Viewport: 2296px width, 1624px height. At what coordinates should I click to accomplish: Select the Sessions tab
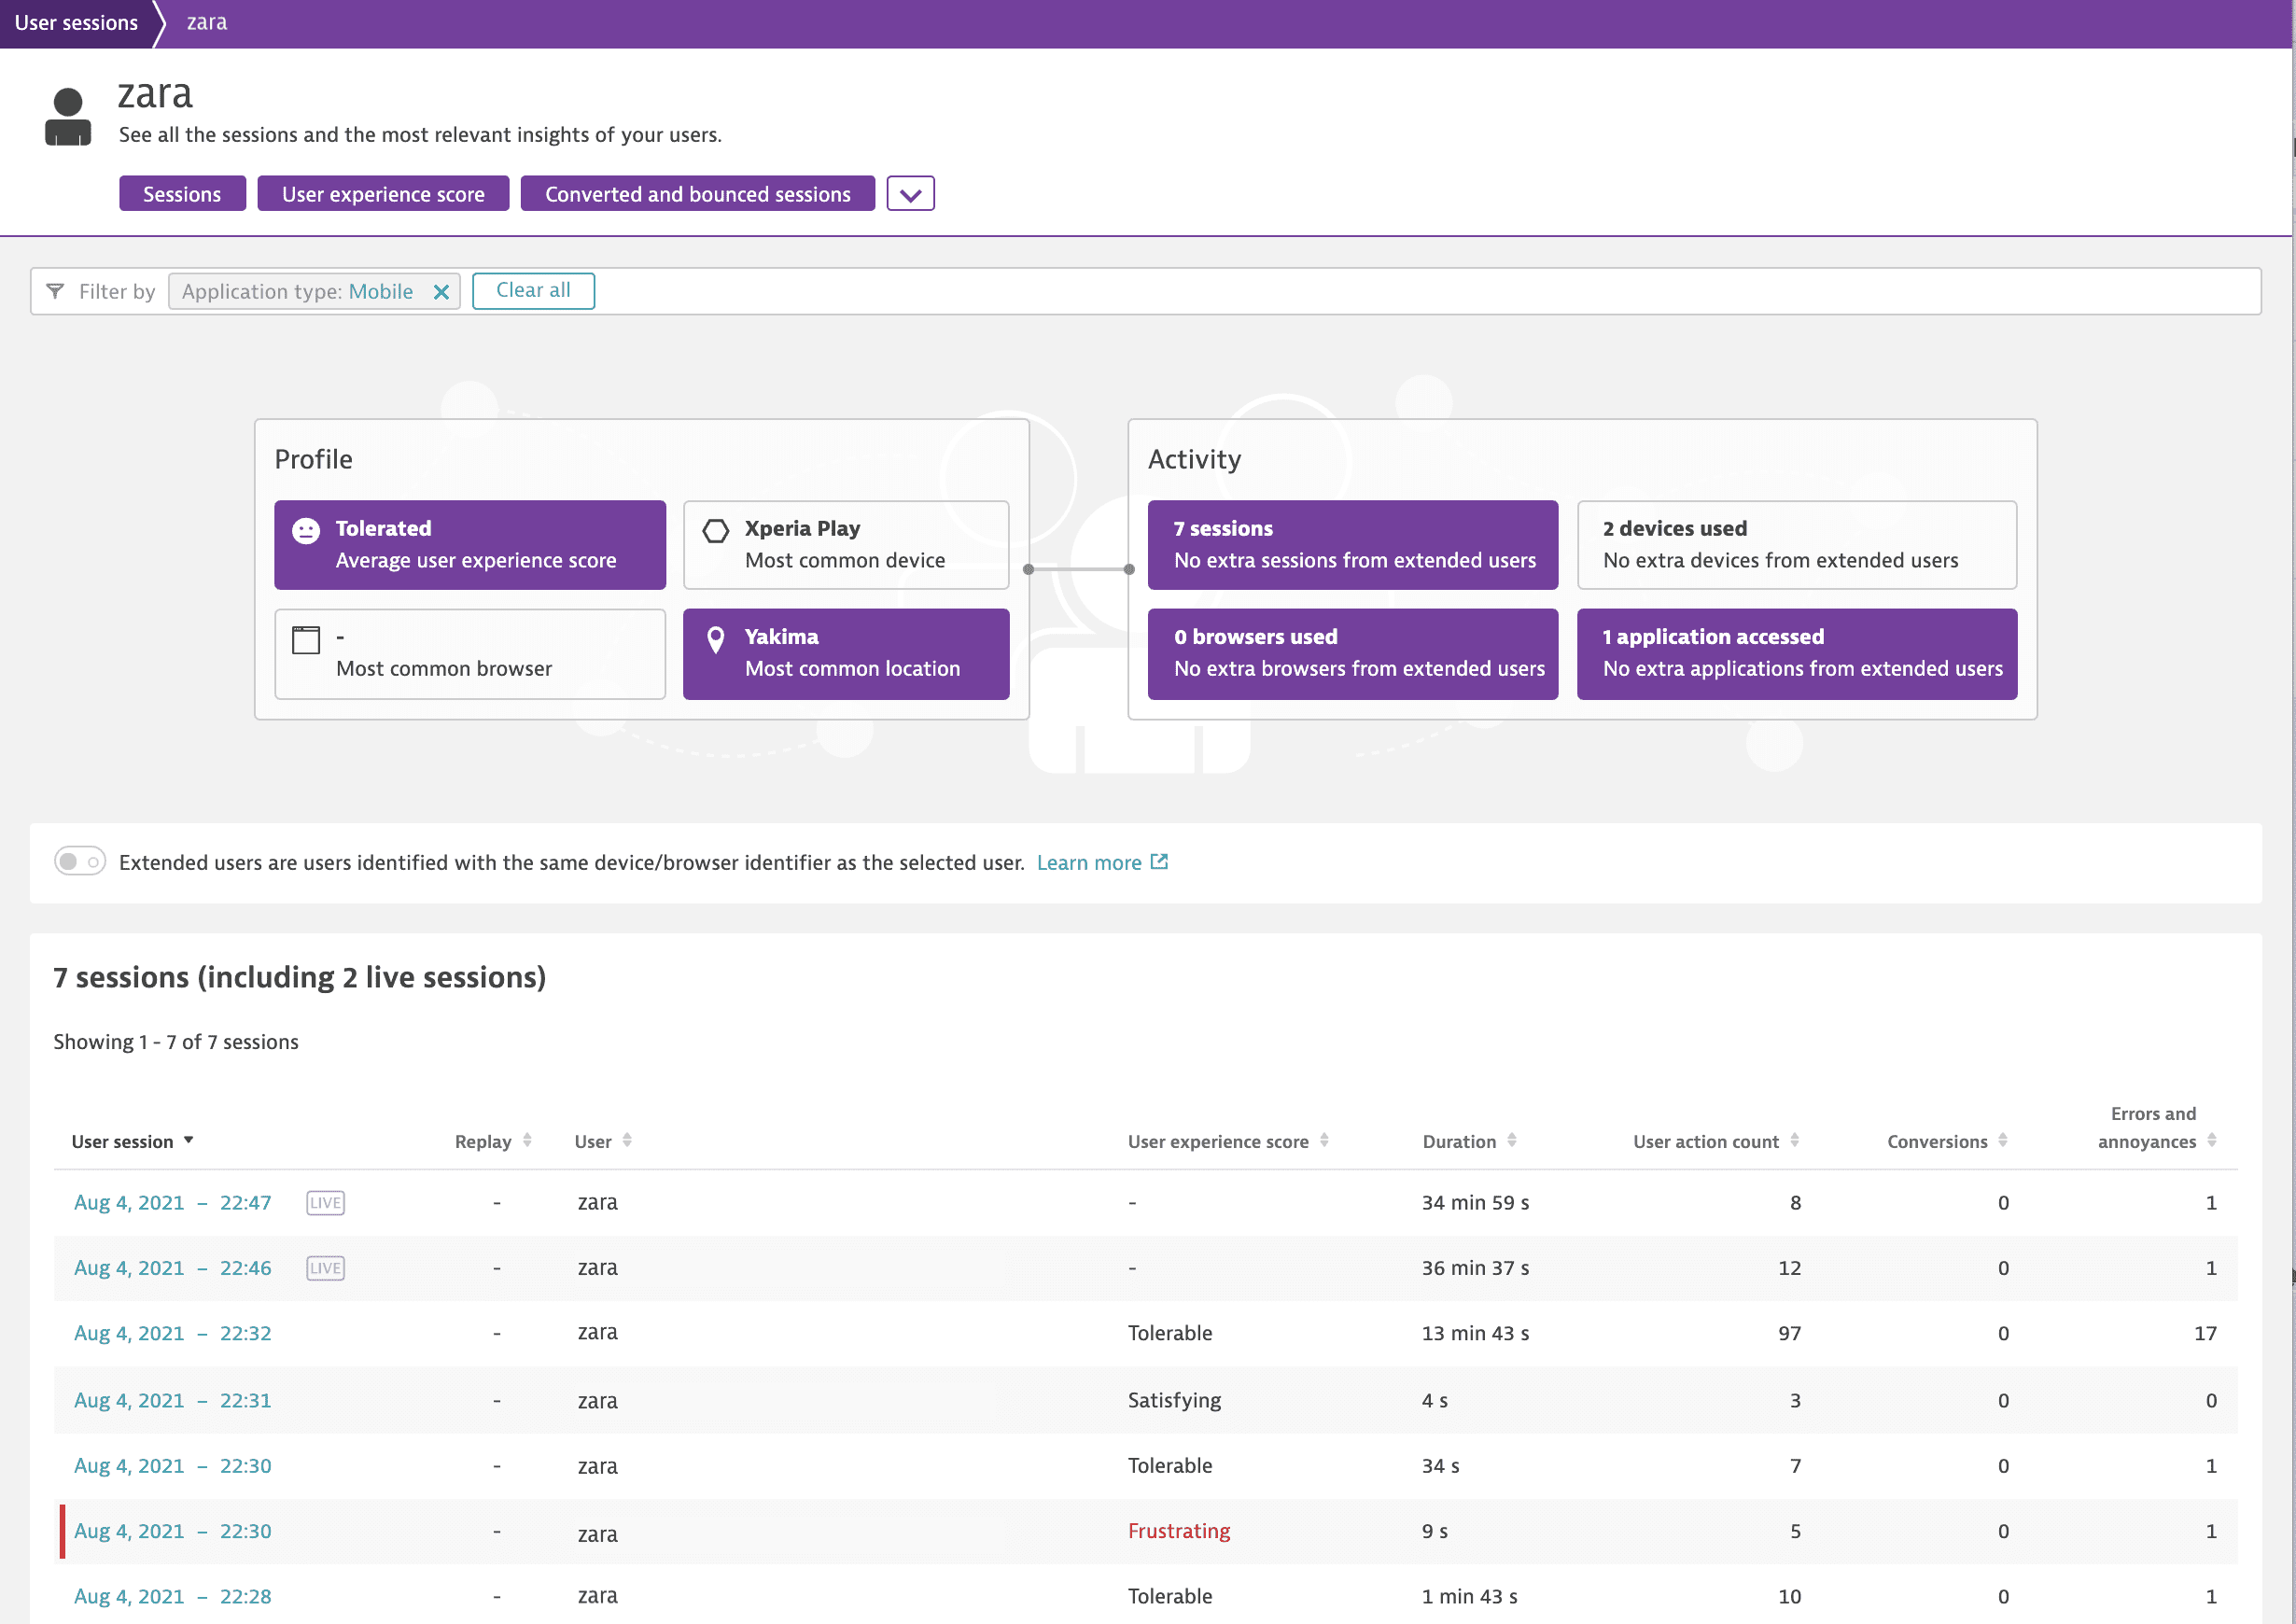point(181,193)
